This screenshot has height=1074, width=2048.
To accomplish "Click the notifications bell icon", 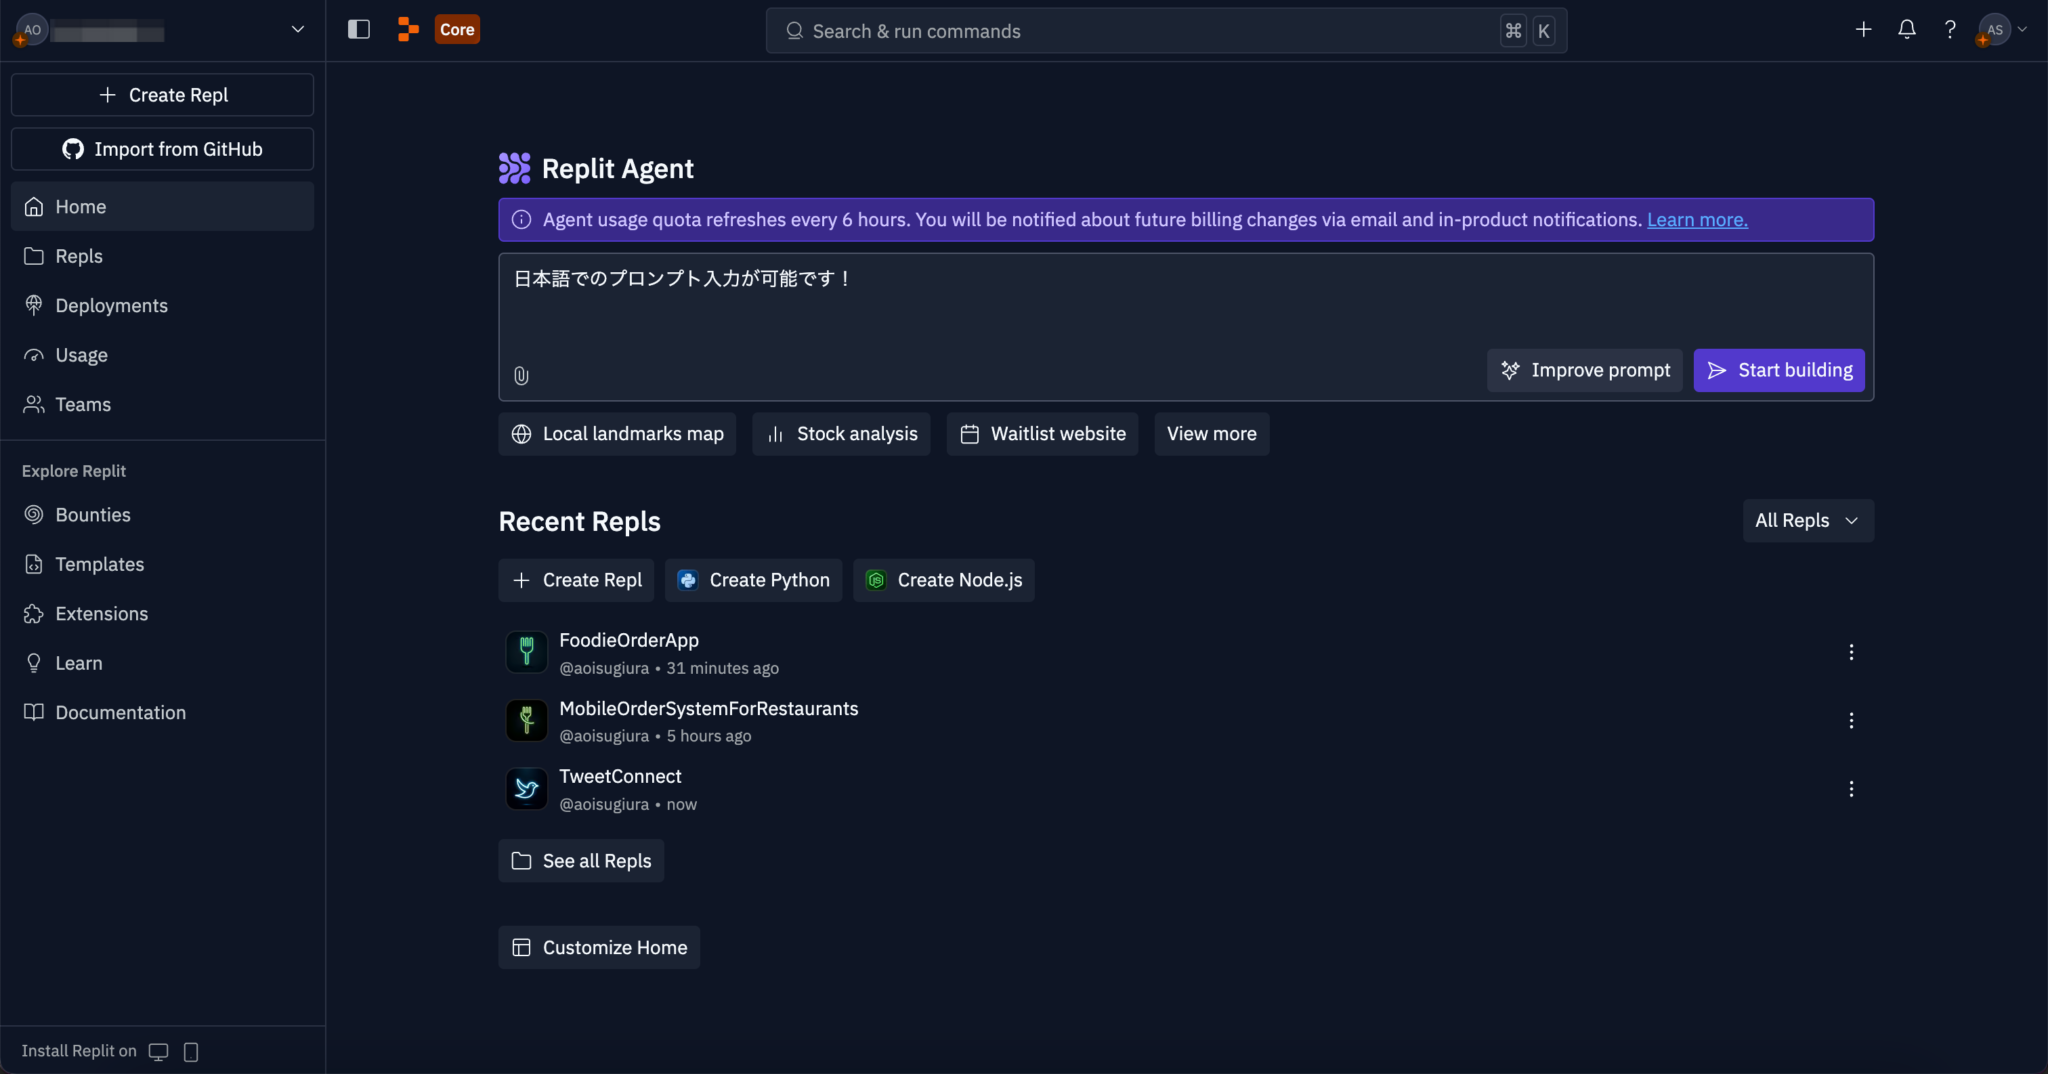I will click(x=1906, y=30).
